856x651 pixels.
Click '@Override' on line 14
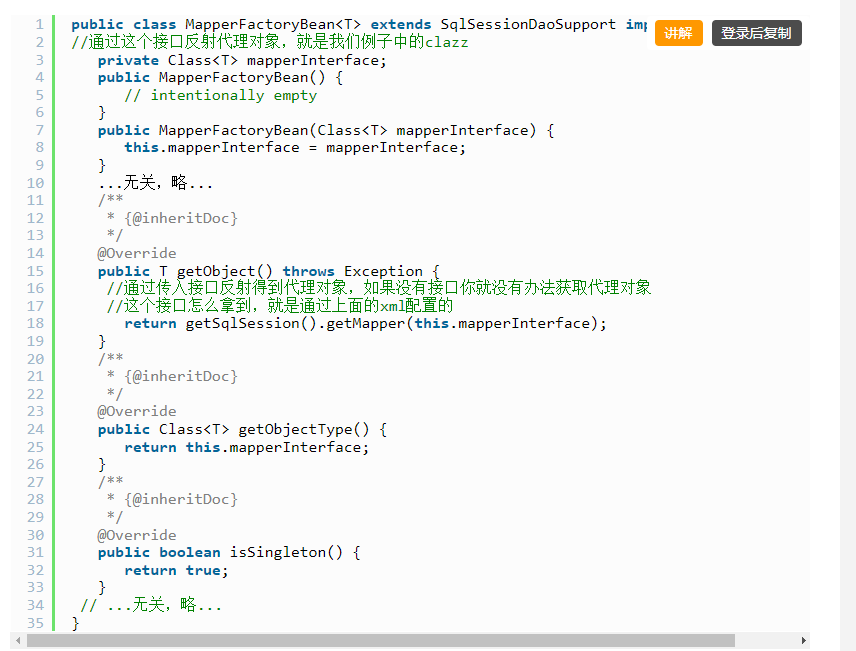coord(137,253)
